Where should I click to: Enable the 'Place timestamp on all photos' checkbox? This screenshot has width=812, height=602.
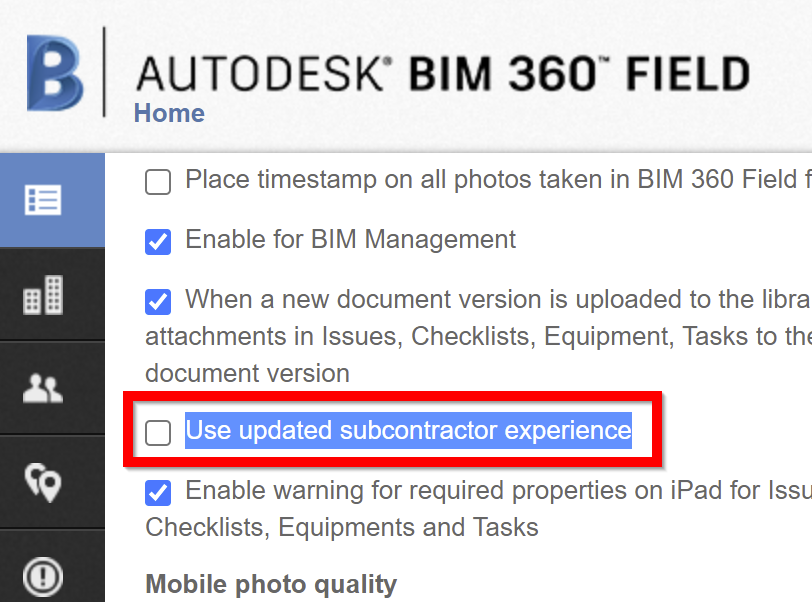coord(157,182)
